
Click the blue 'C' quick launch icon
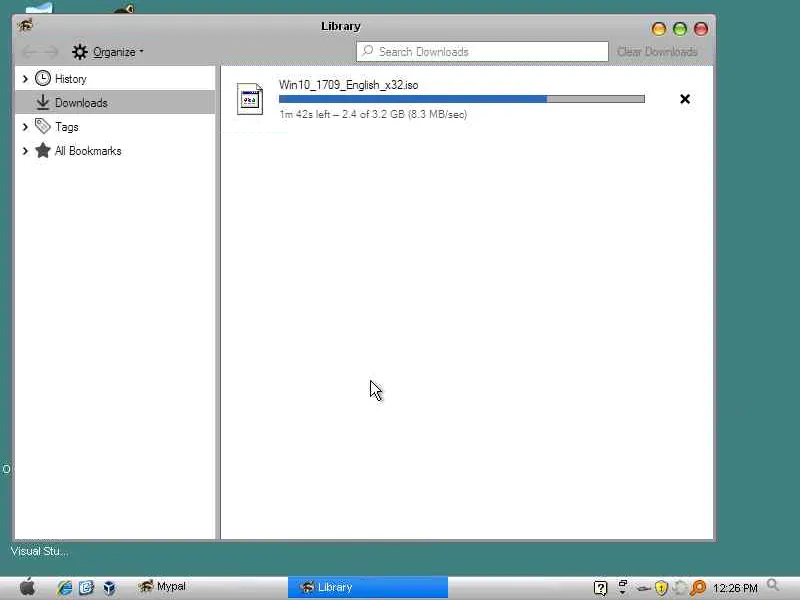click(86, 587)
